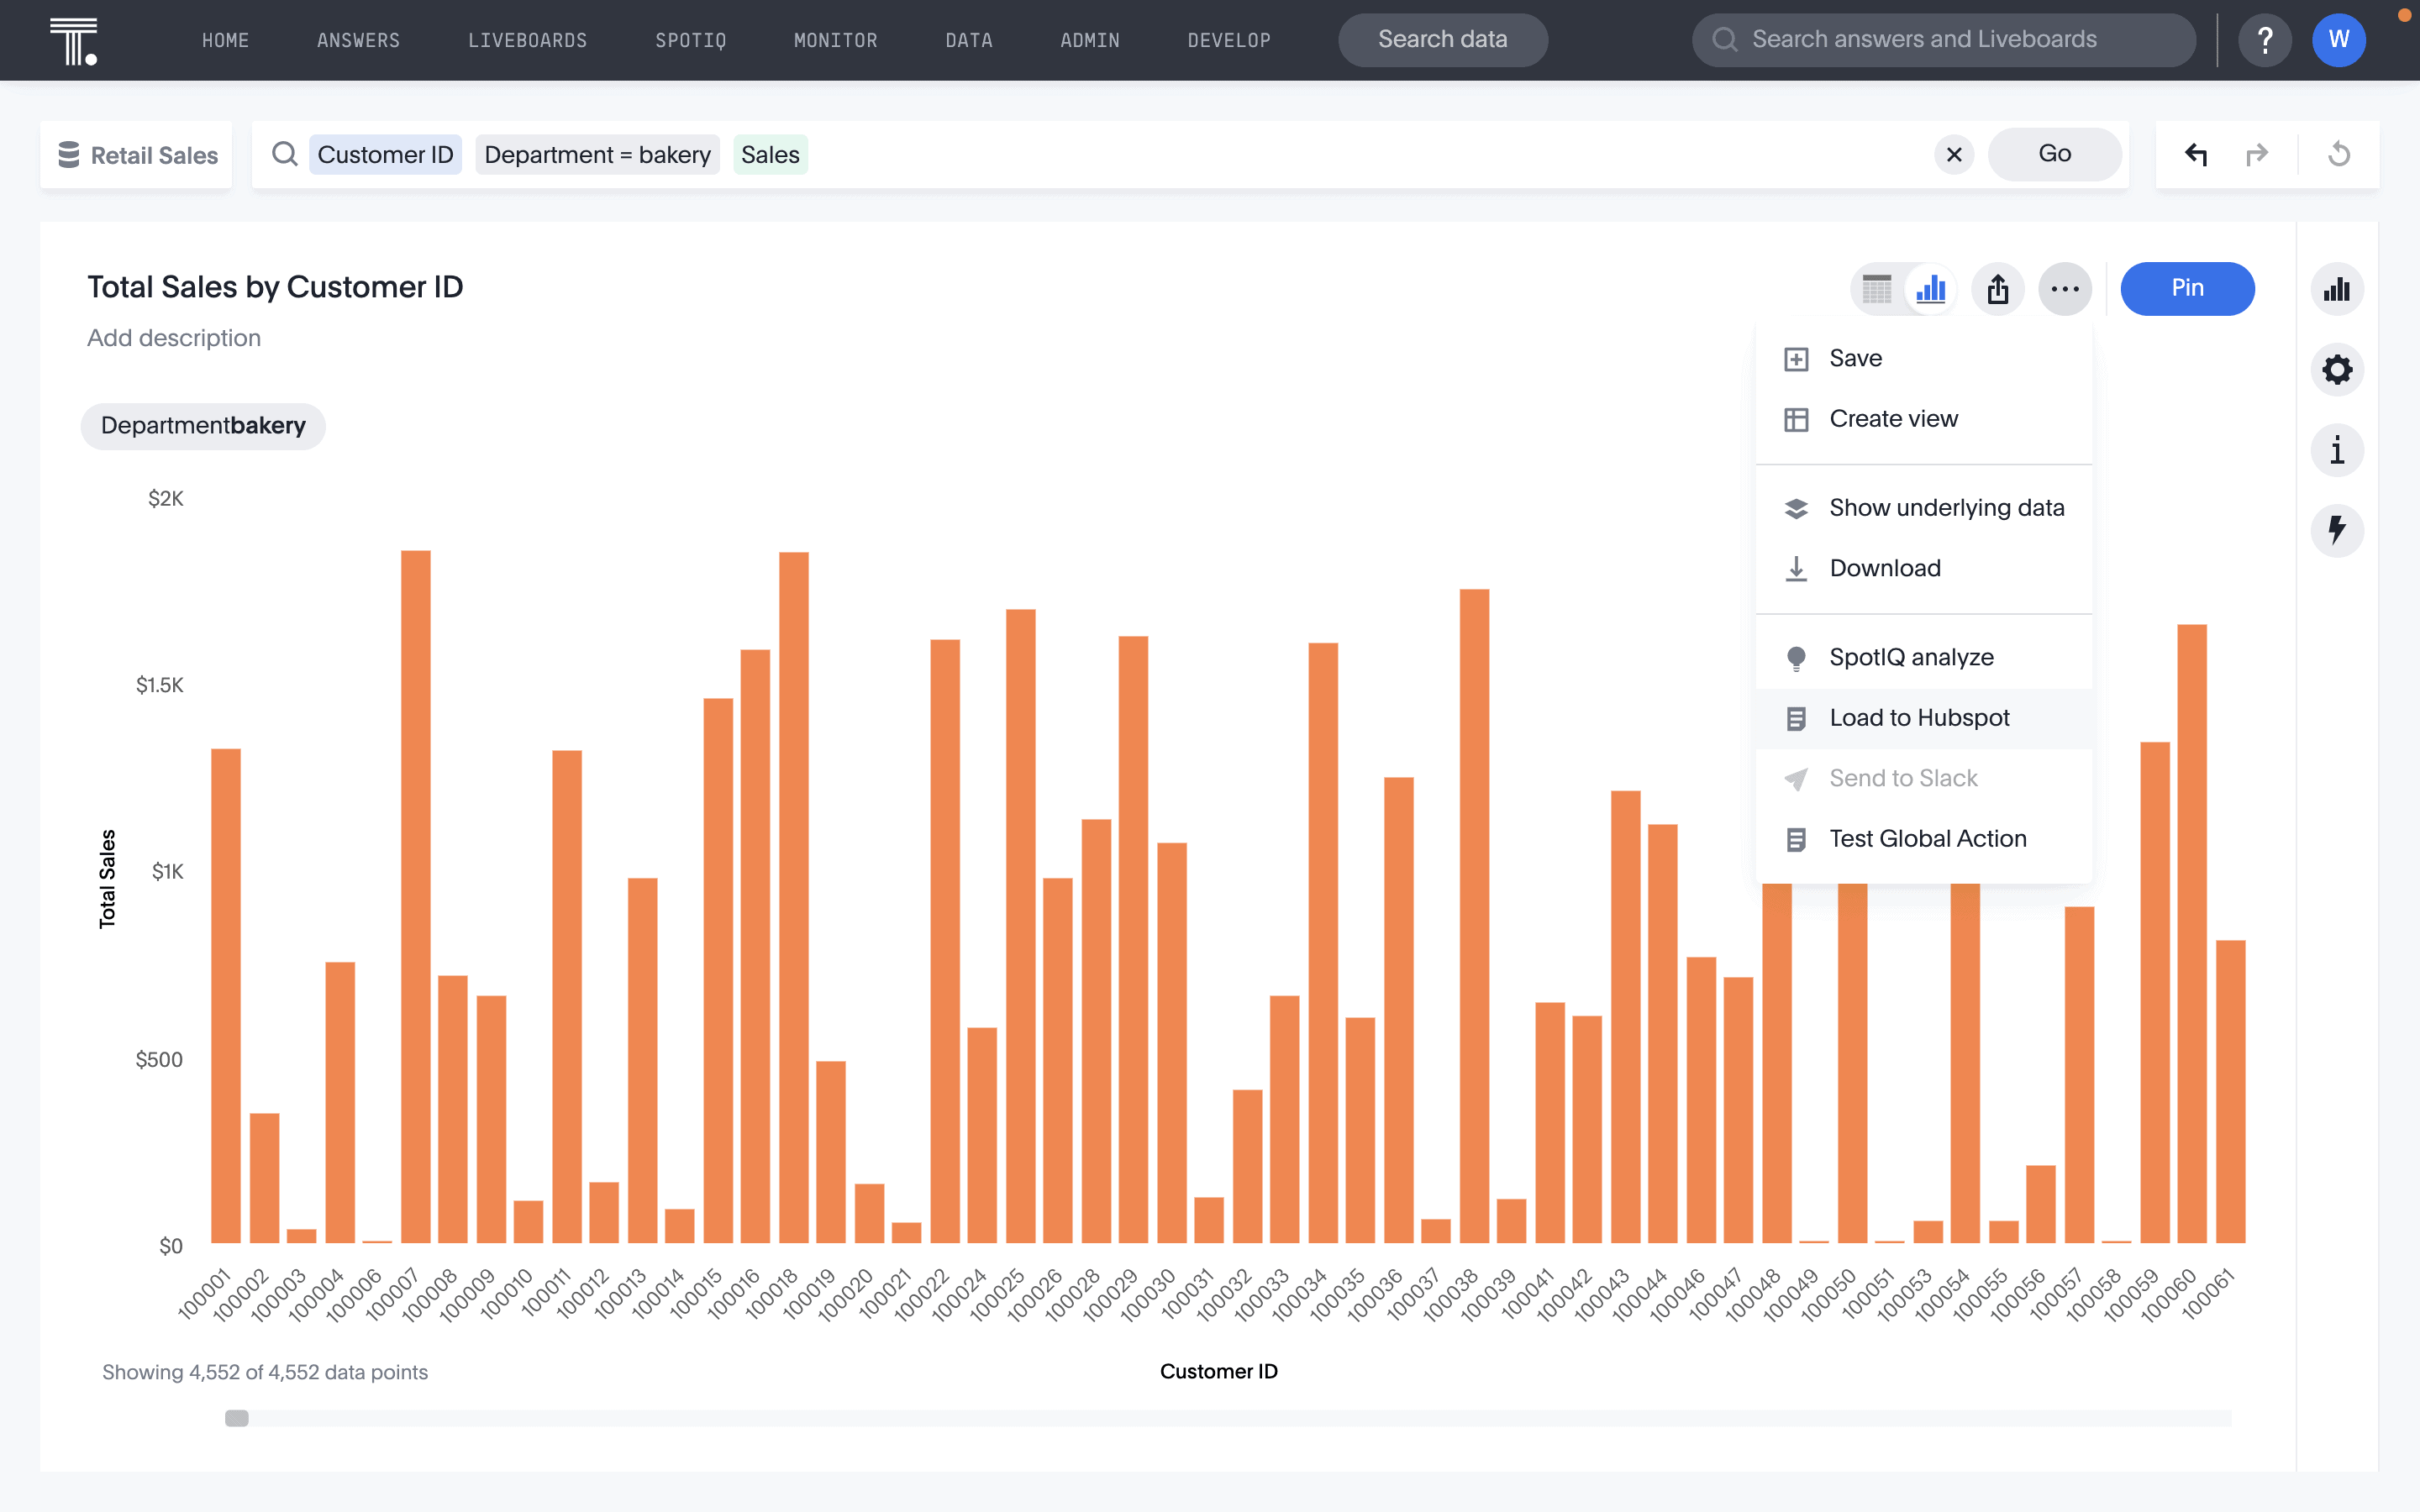Viewport: 2420px width, 1512px height.
Task: Choose Download from the menu
Action: [x=1923, y=568]
